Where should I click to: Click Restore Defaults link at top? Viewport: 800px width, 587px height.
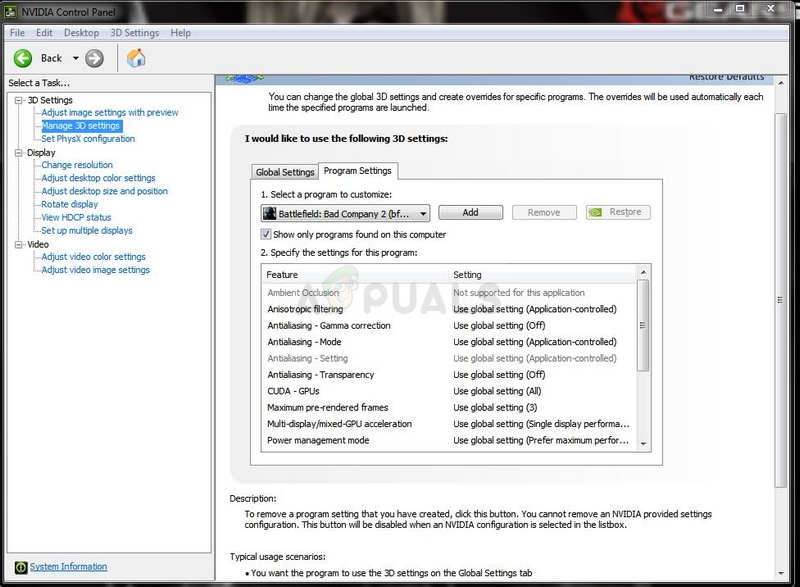coord(727,78)
